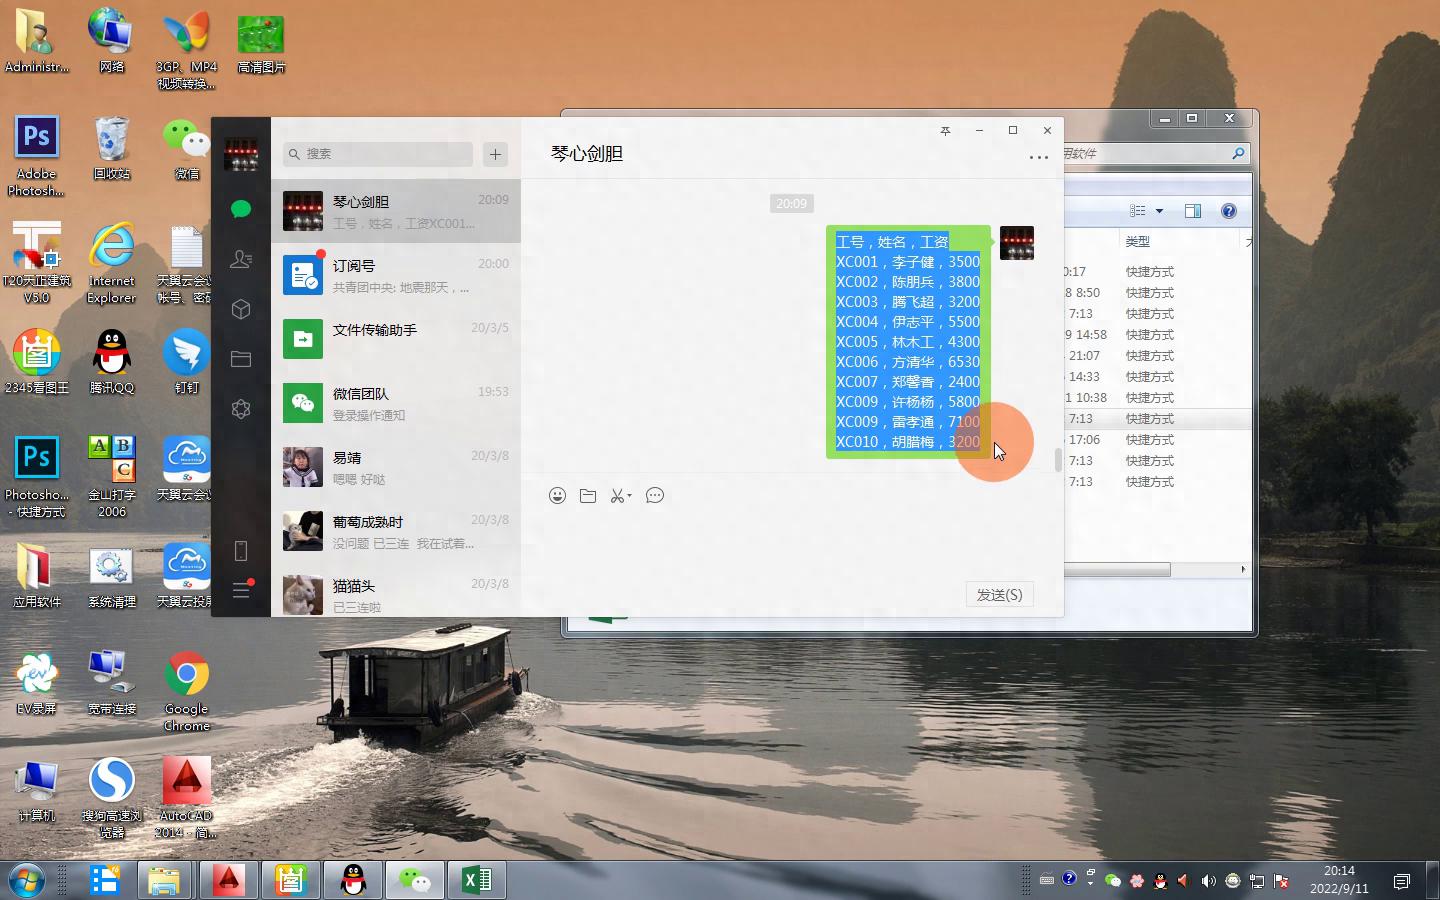Open the Favorites cube icon in sidebar
The width and height of the screenshot is (1440, 900).
point(240,309)
